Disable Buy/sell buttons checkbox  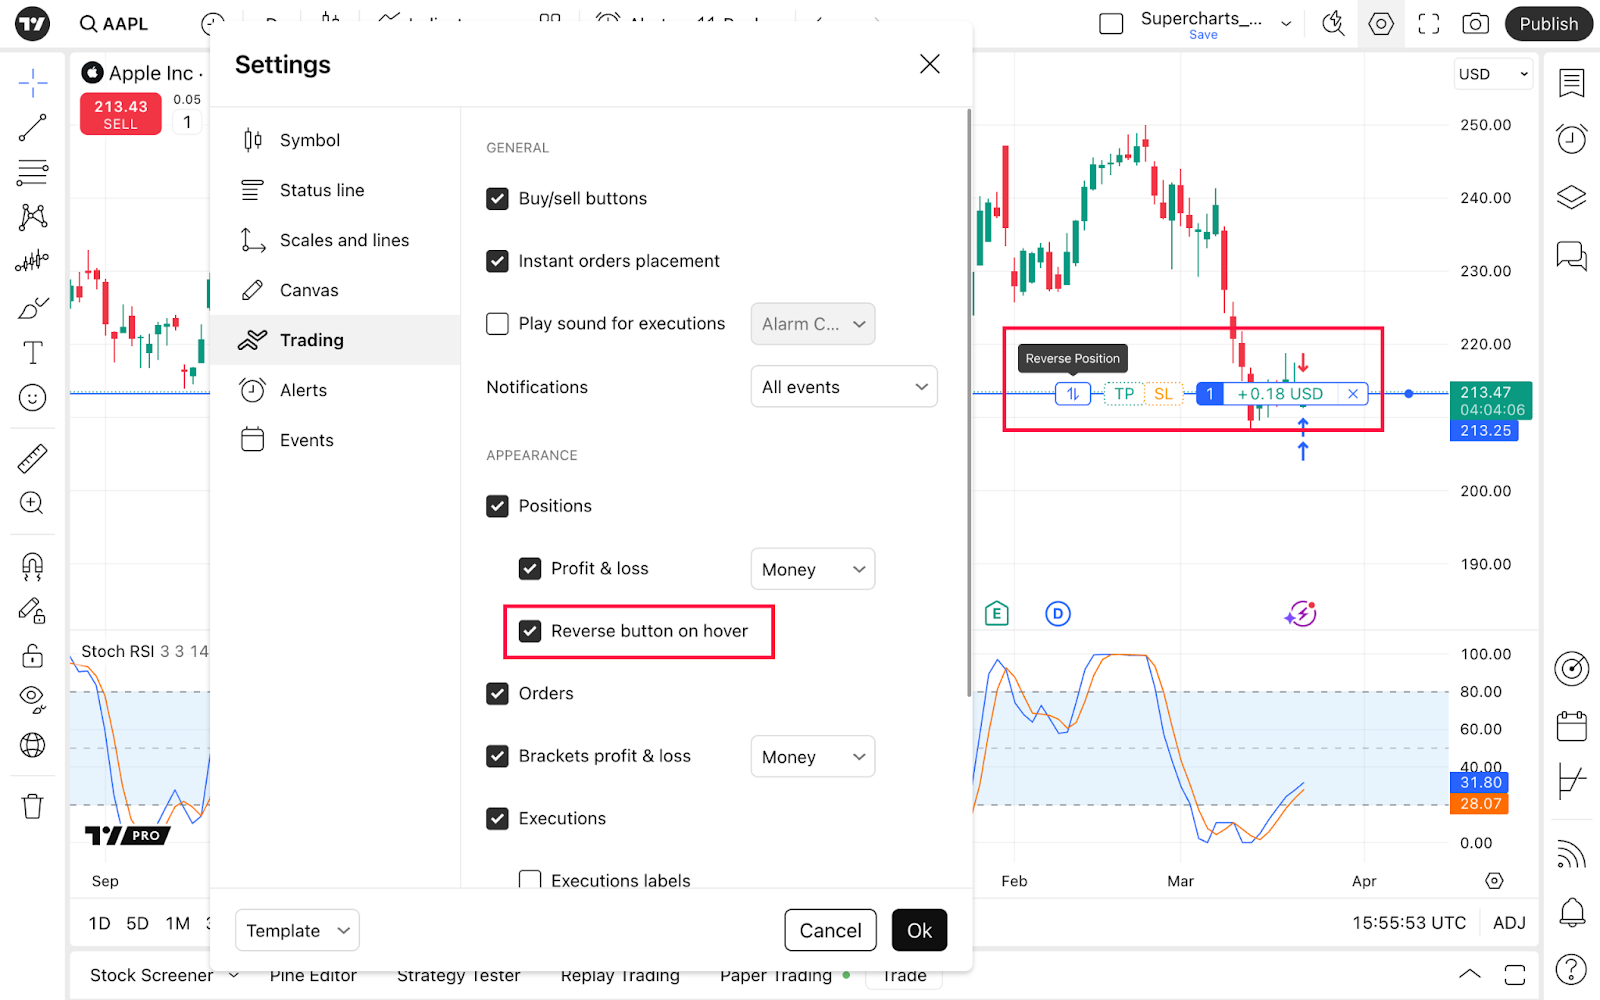497,199
